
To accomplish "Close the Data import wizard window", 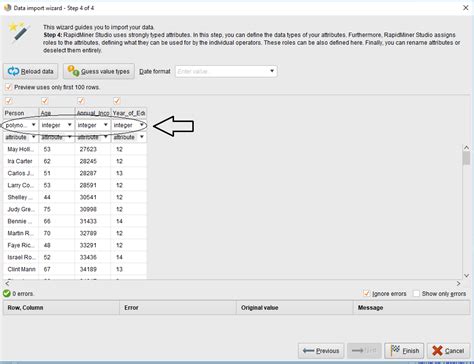I will [x=466, y=8].
